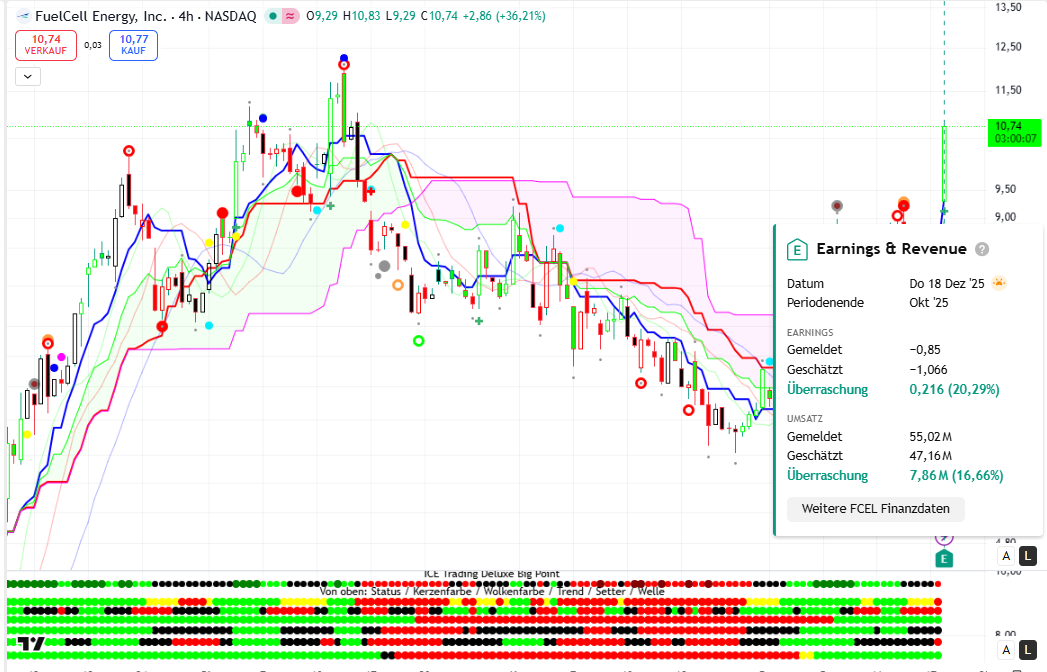Open the help question mark beside Earnings & Revenue

982,249
